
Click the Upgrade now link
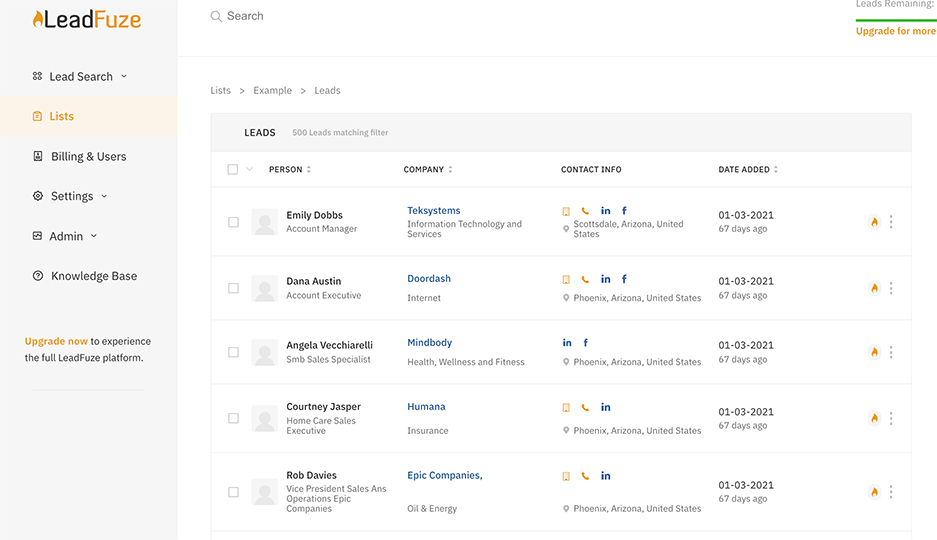tap(56, 341)
